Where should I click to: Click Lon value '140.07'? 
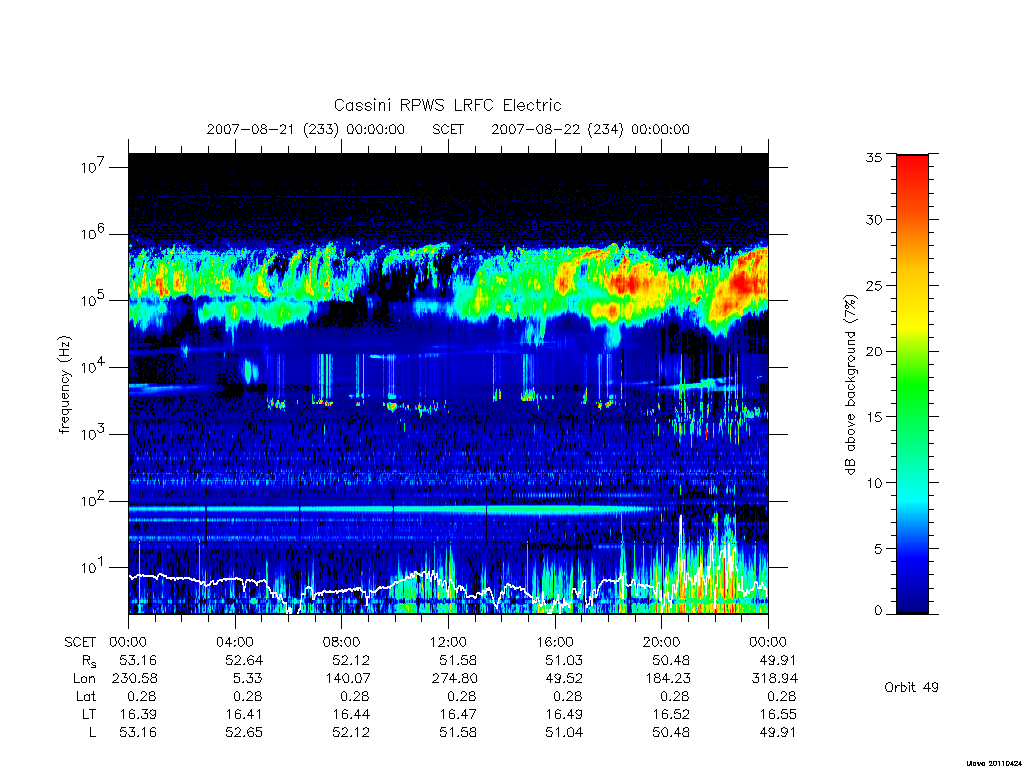point(348,679)
